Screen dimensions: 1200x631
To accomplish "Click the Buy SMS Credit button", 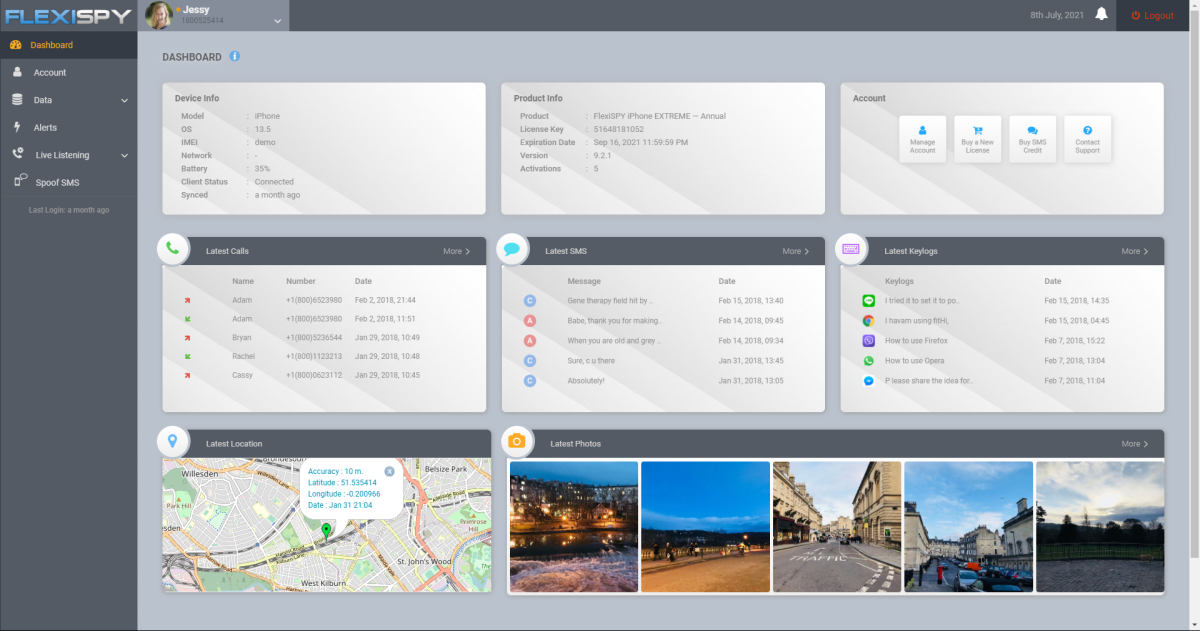I will point(1032,139).
